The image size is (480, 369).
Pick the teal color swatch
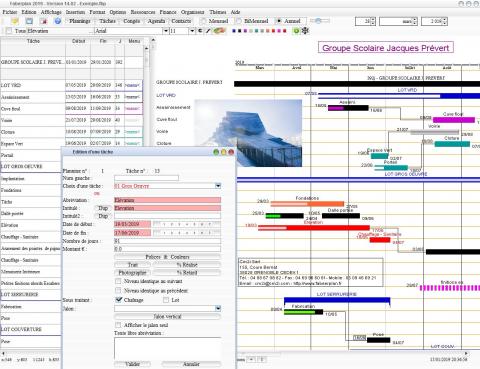(256, 31)
